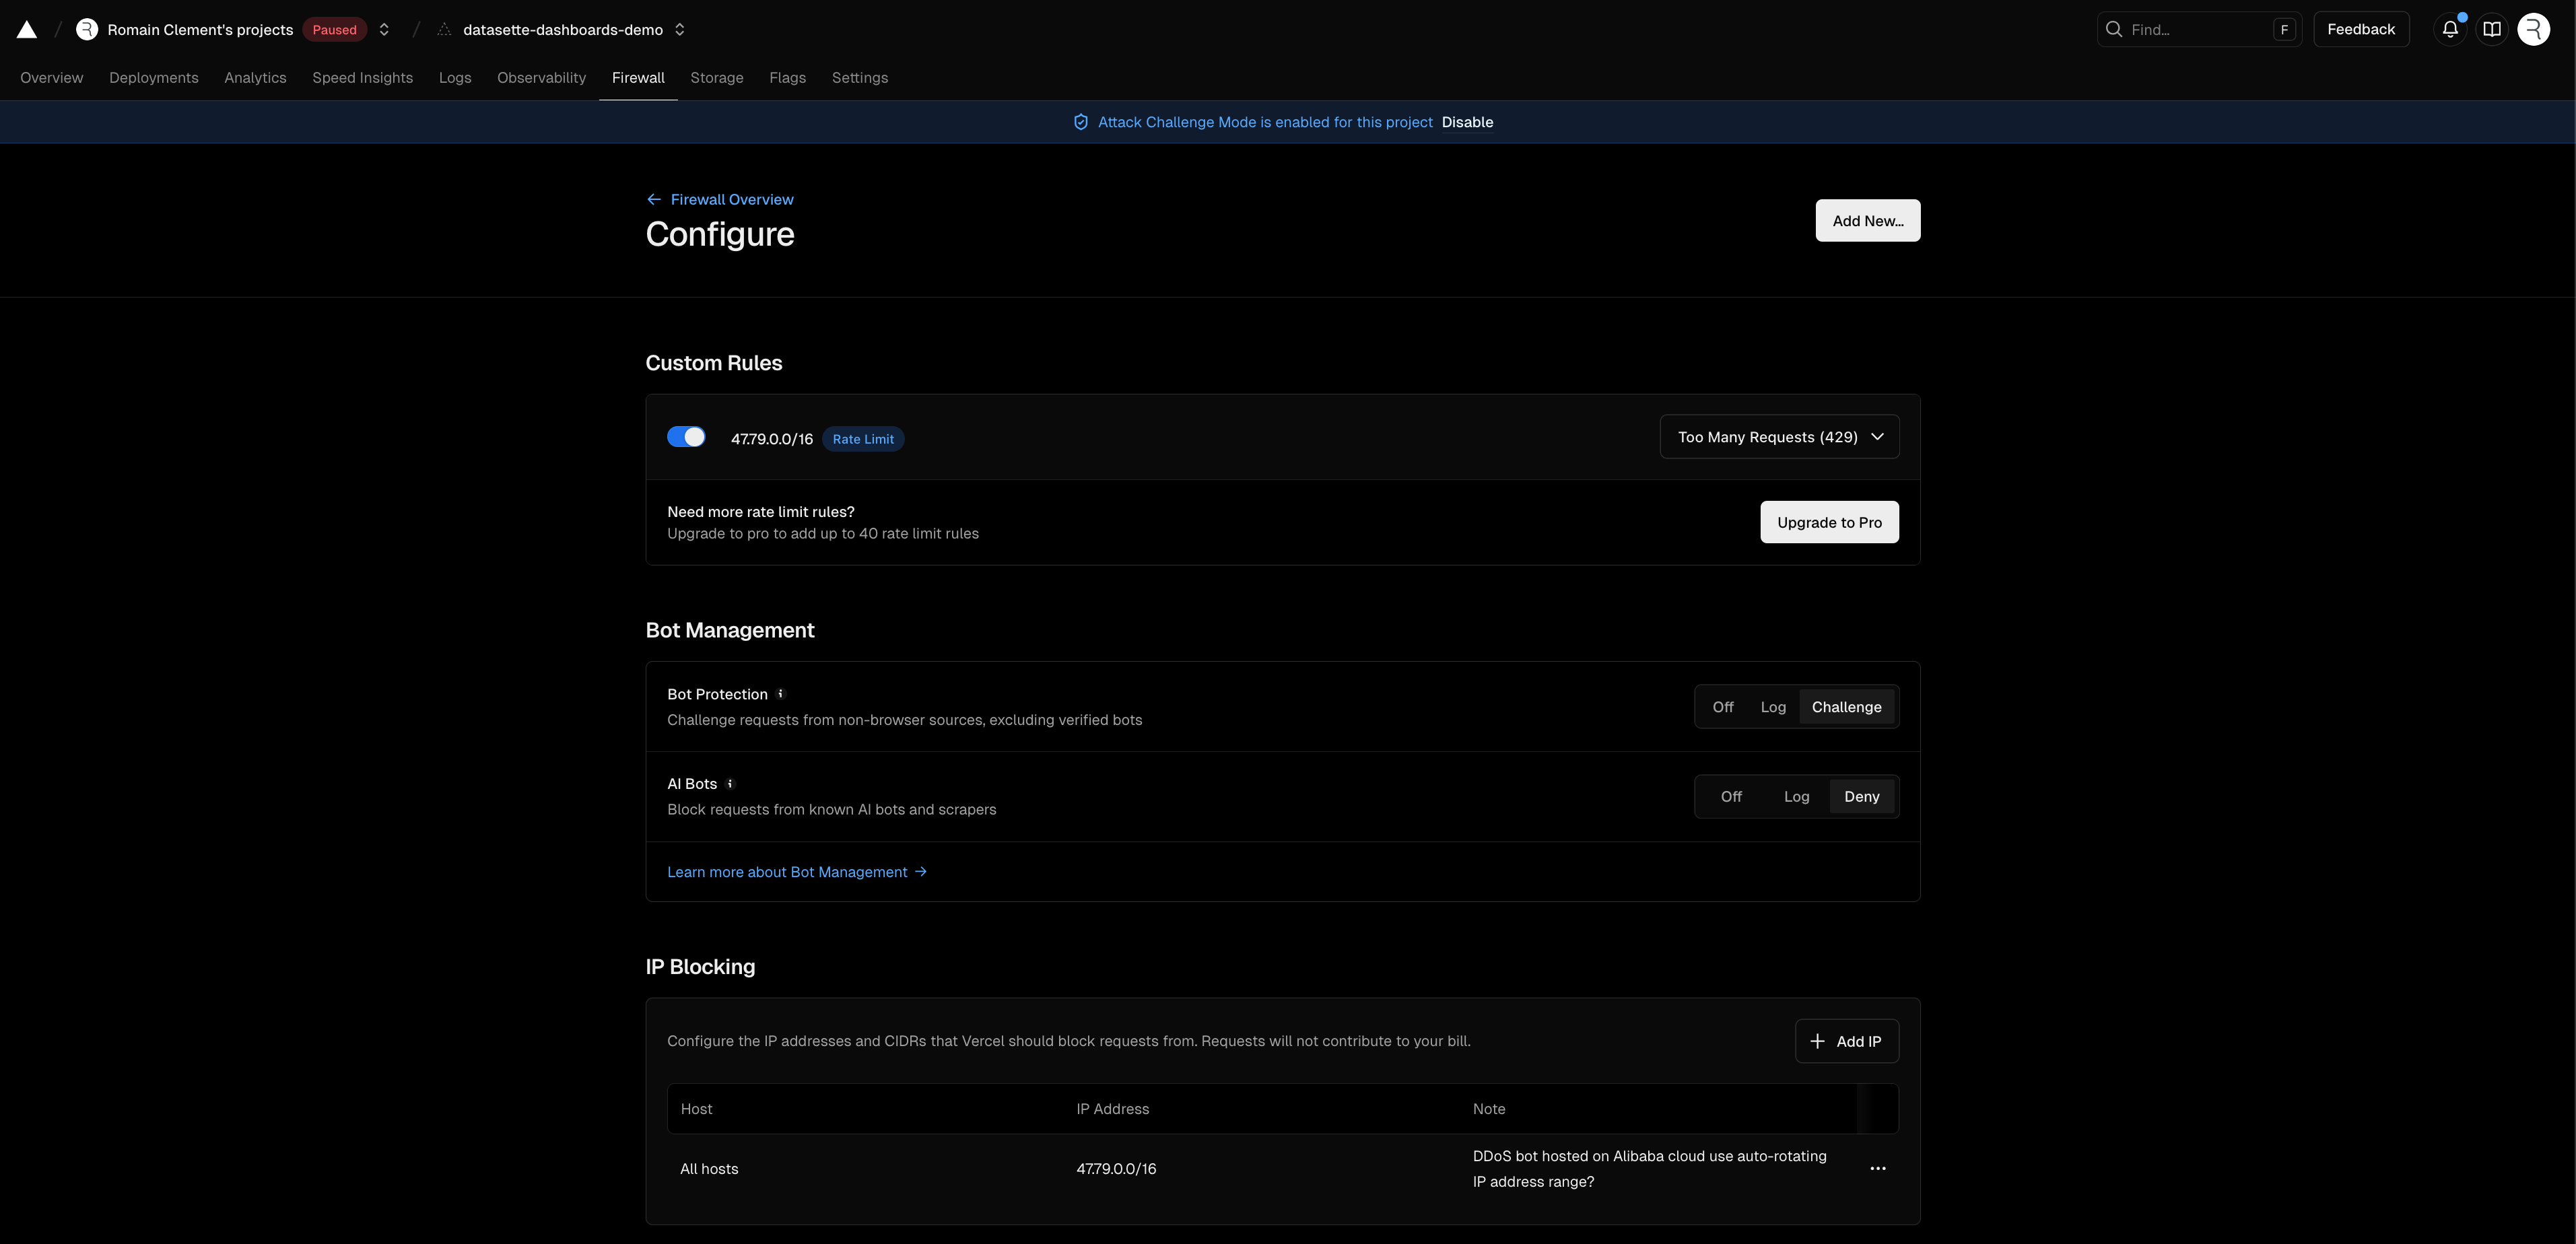Image resolution: width=2576 pixels, height=1244 pixels.
Task: Click the Host column header
Action: click(697, 1109)
